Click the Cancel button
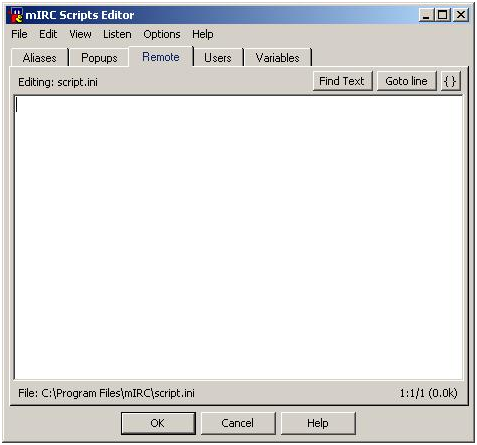 pyautogui.click(x=238, y=423)
